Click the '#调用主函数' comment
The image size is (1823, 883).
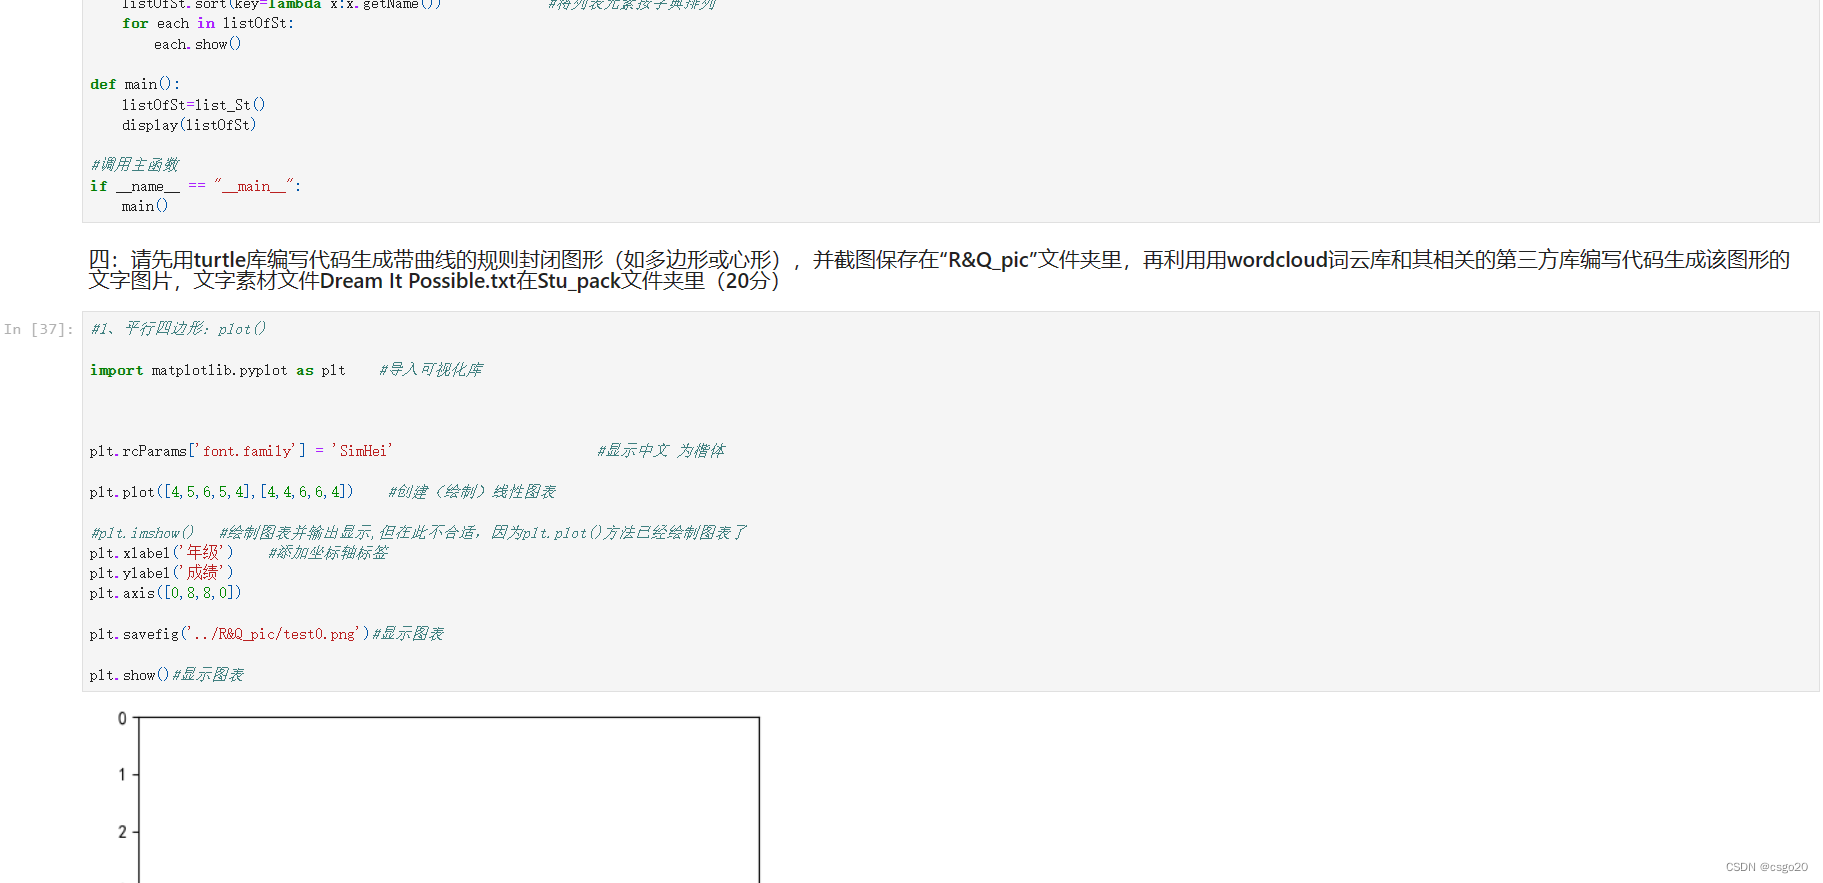[x=134, y=165]
